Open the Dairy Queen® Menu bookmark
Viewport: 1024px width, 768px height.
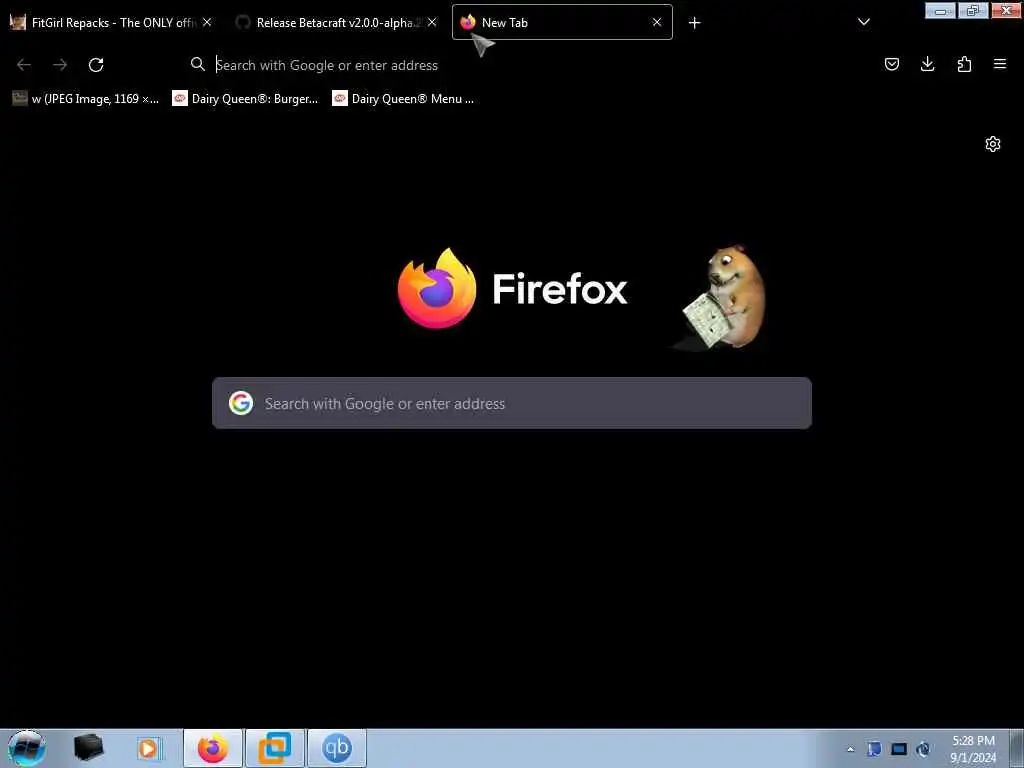pyautogui.click(x=403, y=99)
